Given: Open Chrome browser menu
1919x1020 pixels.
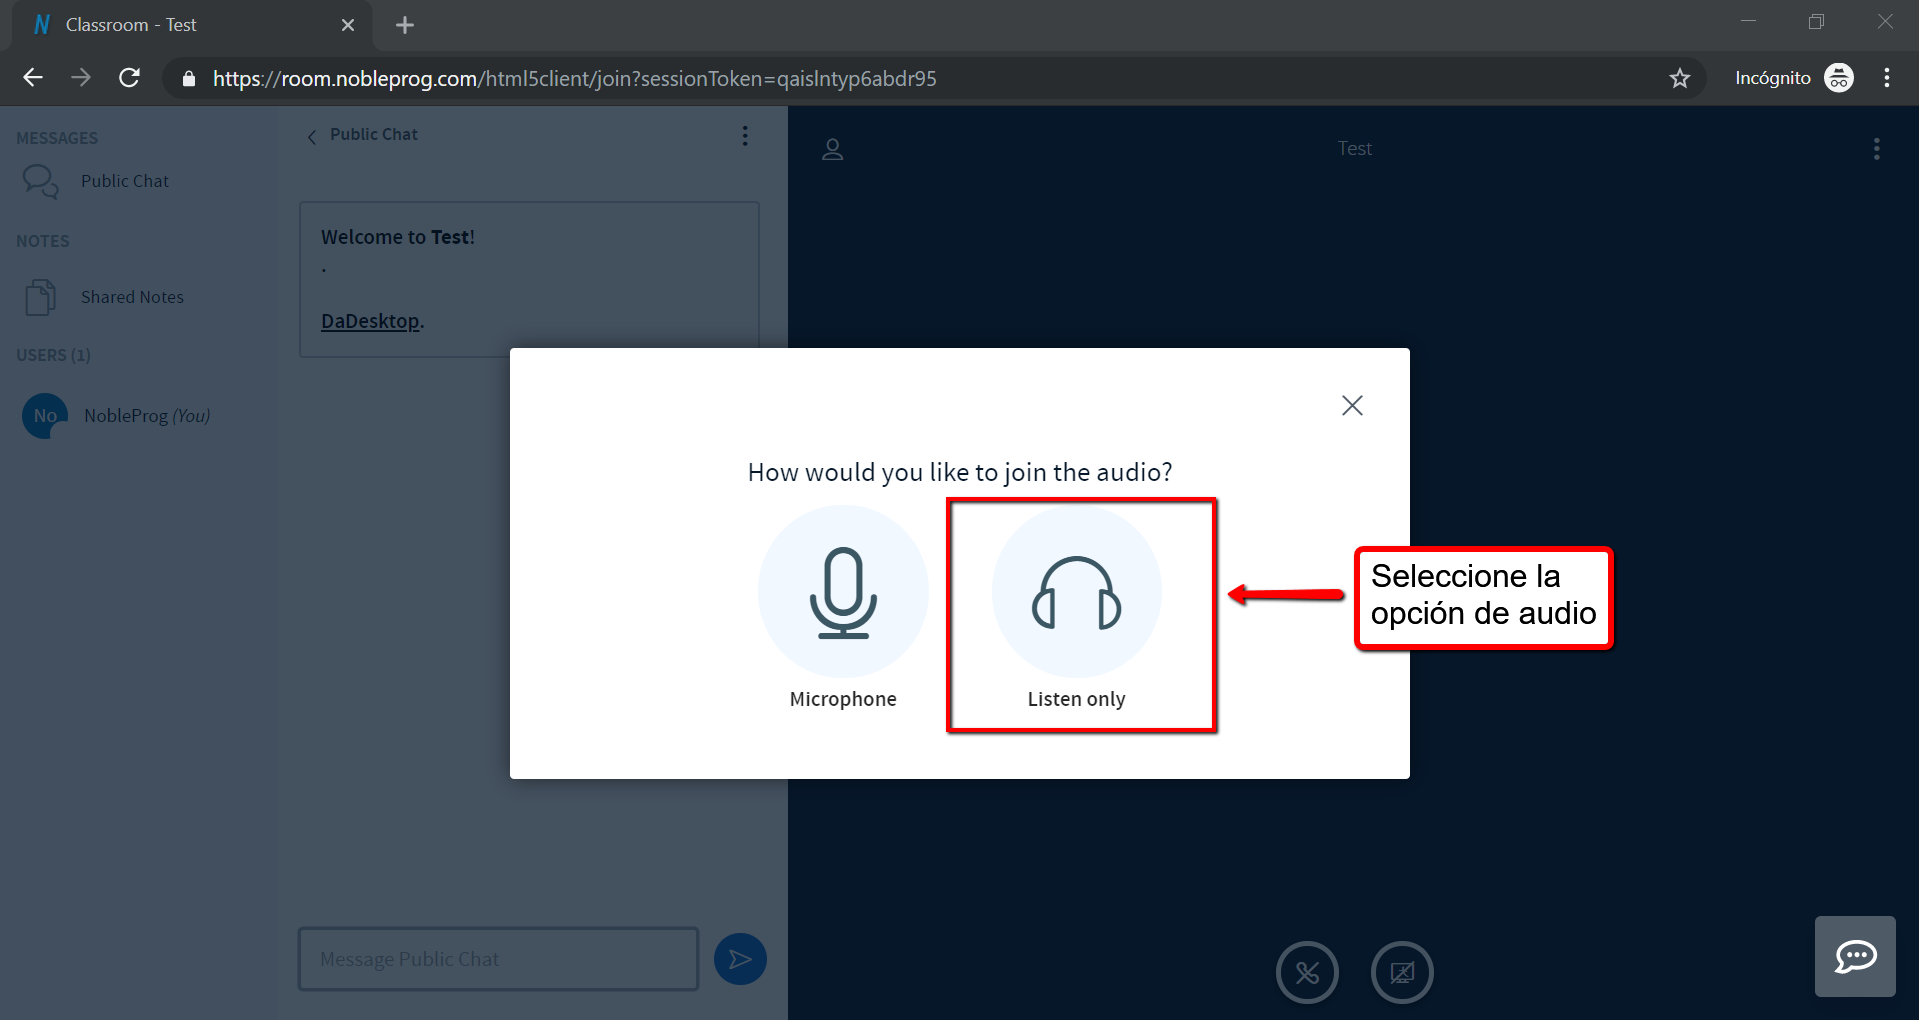Looking at the screenshot, I should click(x=1886, y=78).
